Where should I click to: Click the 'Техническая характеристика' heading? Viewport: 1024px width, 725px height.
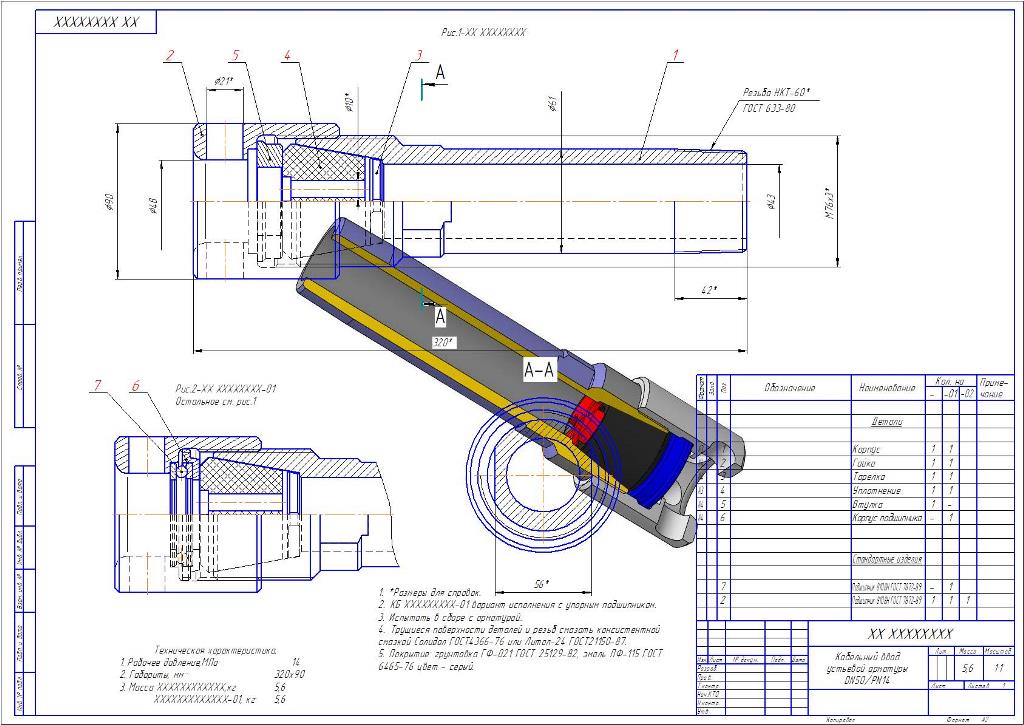click(x=216, y=650)
